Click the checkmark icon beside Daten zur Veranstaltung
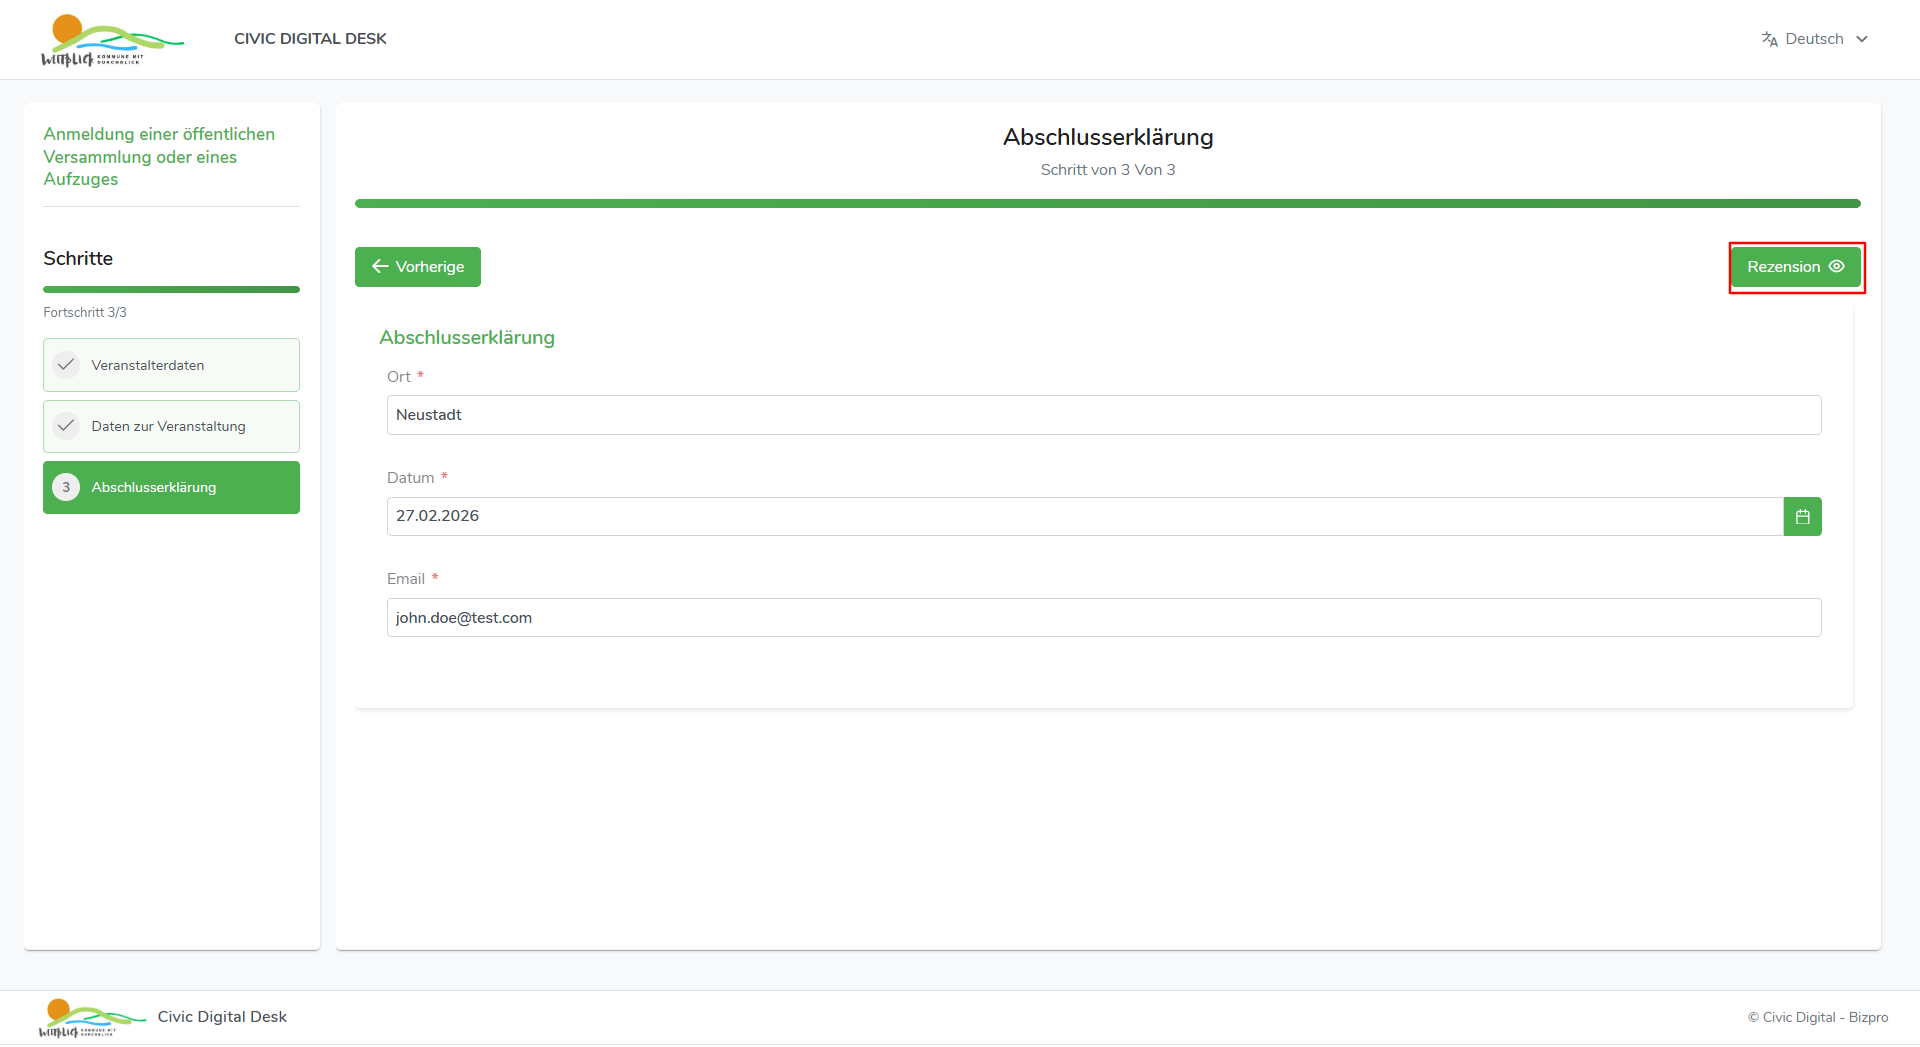This screenshot has height=1047, width=1920. [66, 426]
